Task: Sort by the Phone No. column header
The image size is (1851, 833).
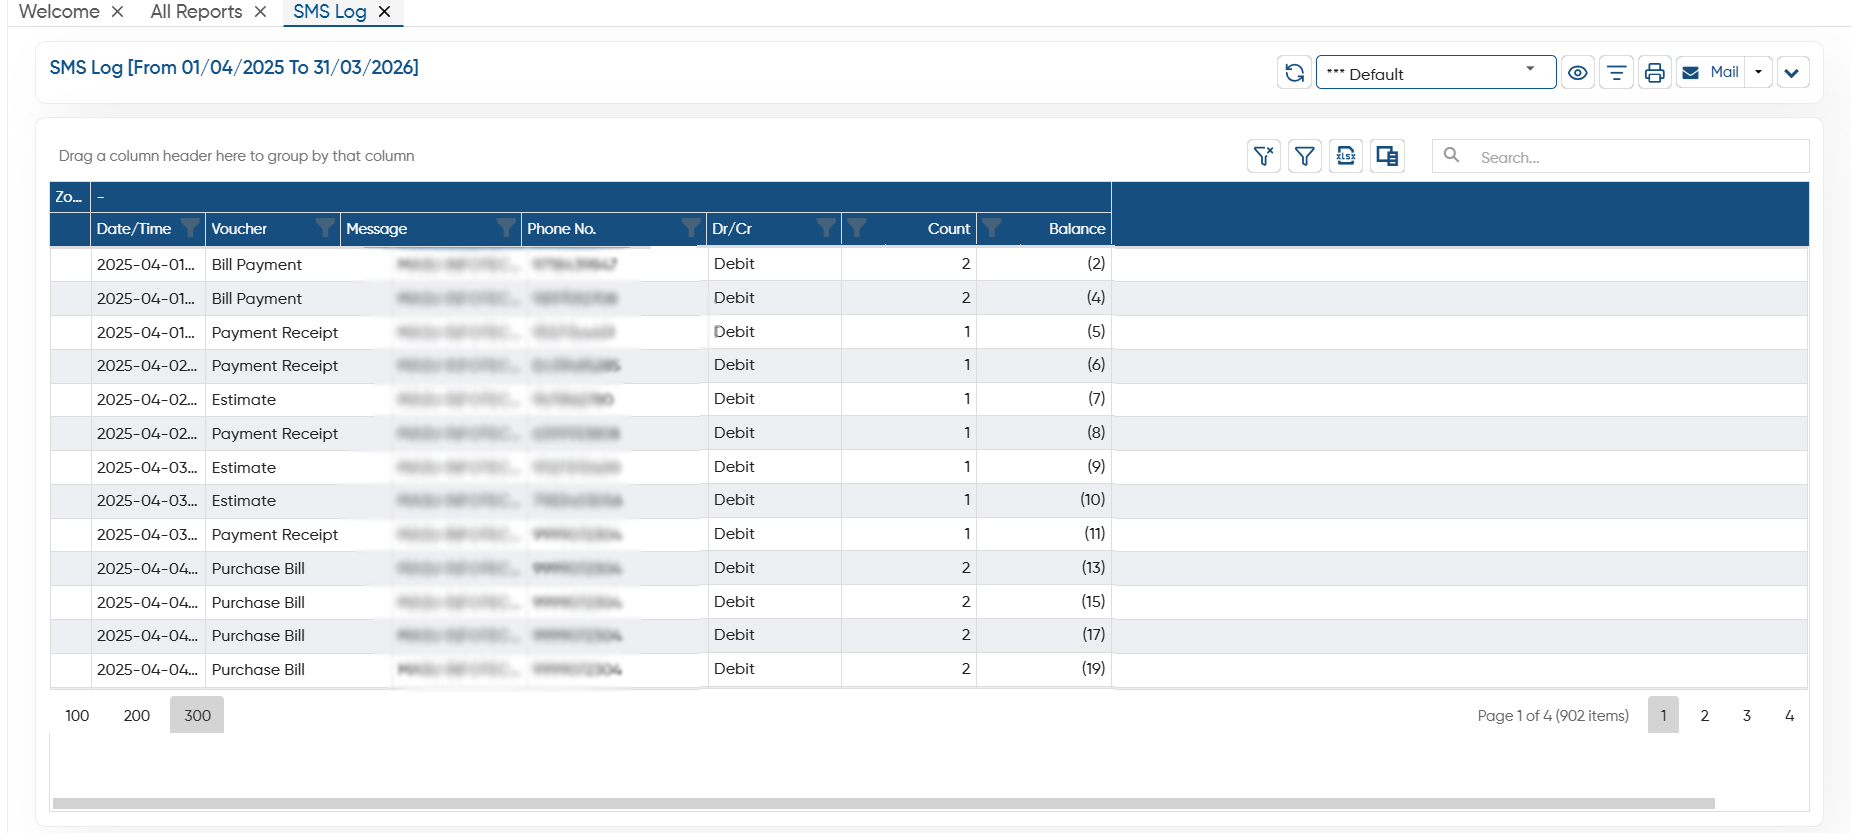Action: 562,229
